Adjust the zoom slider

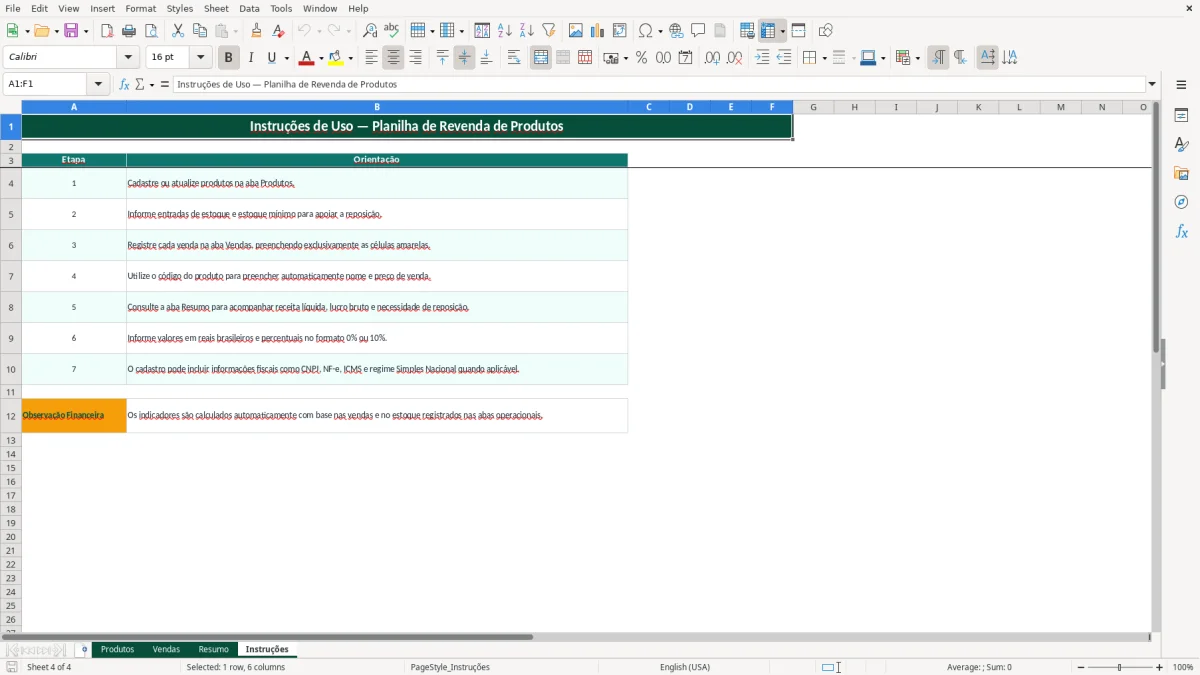1119,667
